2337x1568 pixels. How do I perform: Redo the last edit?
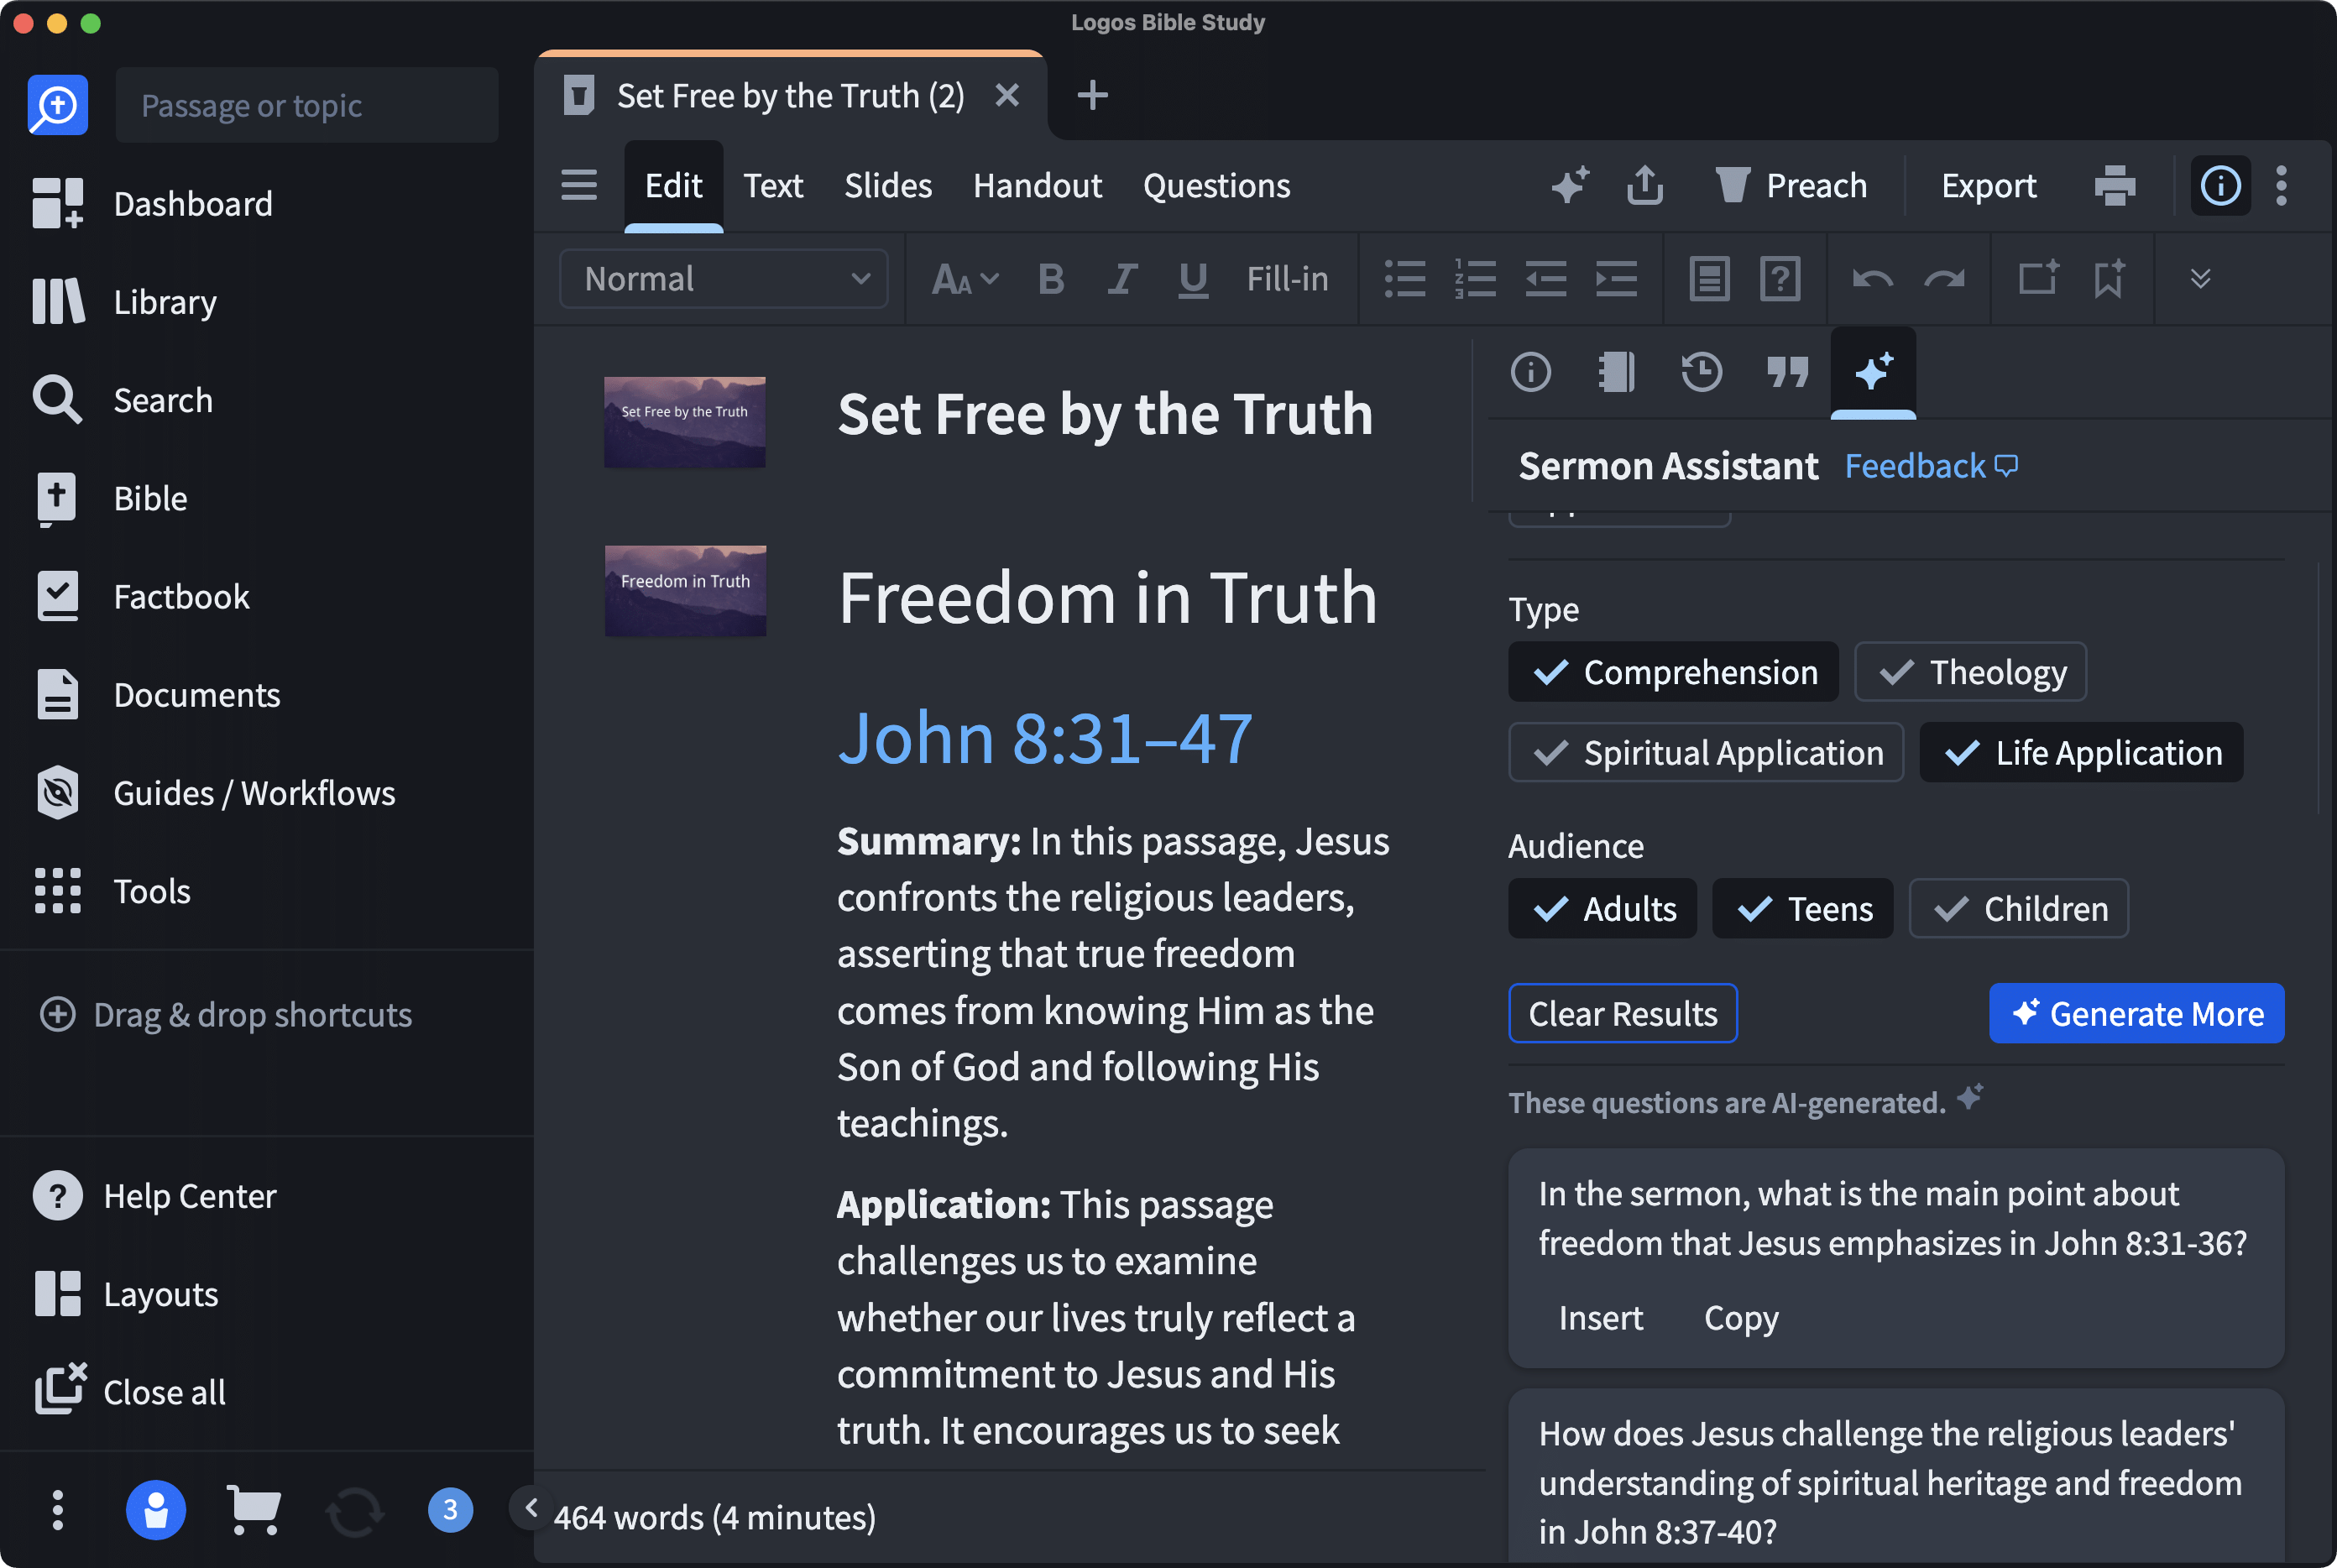click(x=1944, y=279)
